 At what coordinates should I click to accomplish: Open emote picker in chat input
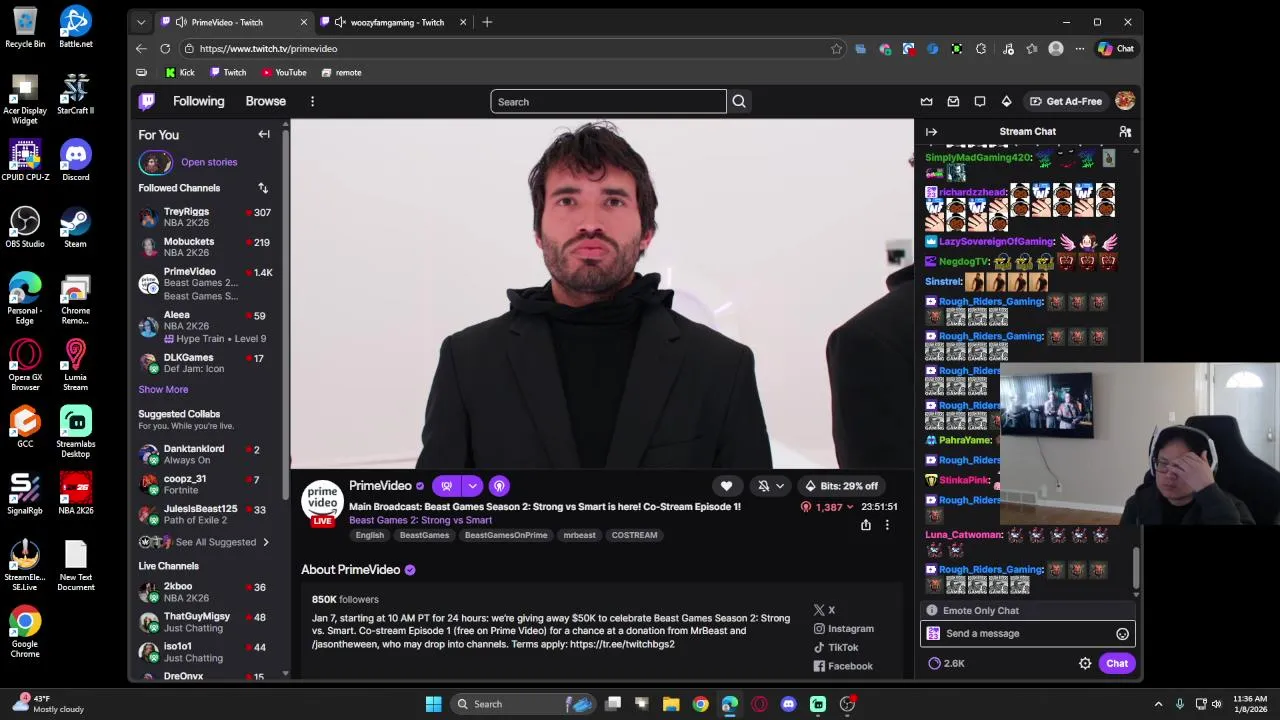click(1122, 634)
